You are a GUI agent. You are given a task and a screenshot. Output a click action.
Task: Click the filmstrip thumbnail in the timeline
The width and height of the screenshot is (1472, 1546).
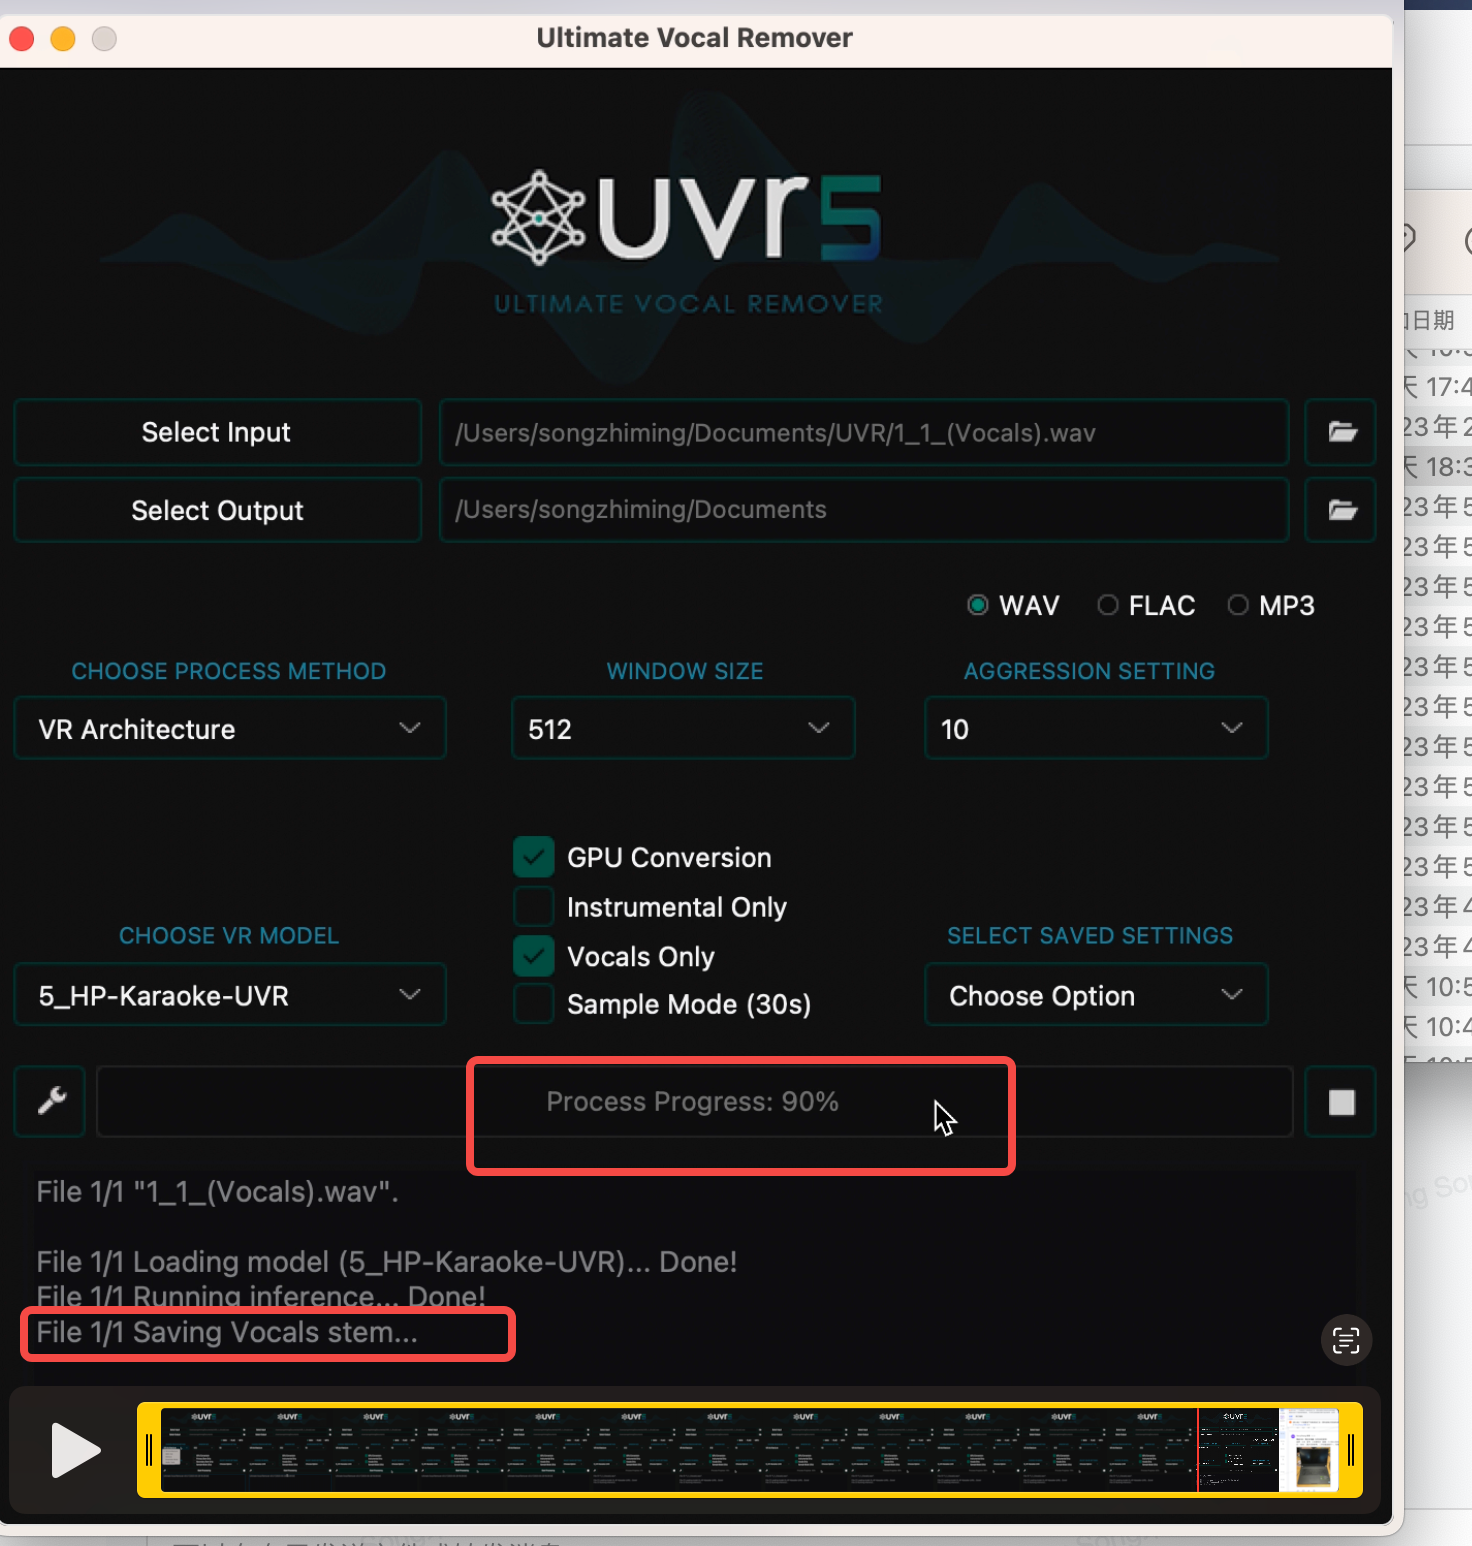pyautogui.click(x=750, y=1450)
